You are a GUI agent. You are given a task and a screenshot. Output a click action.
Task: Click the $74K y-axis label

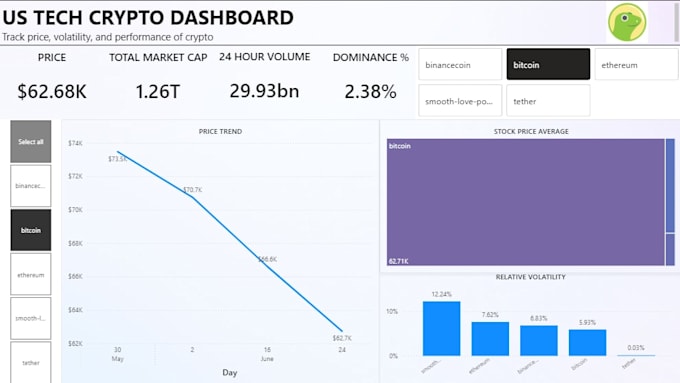click(x=75, y=143)
